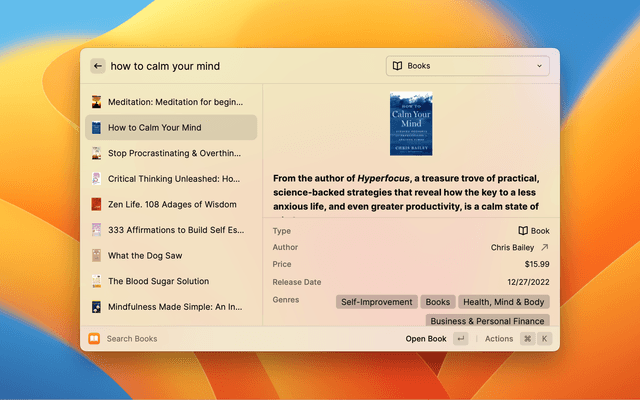
Task: Click What the Dog Saw cover icon
Action: click(96, 256)
